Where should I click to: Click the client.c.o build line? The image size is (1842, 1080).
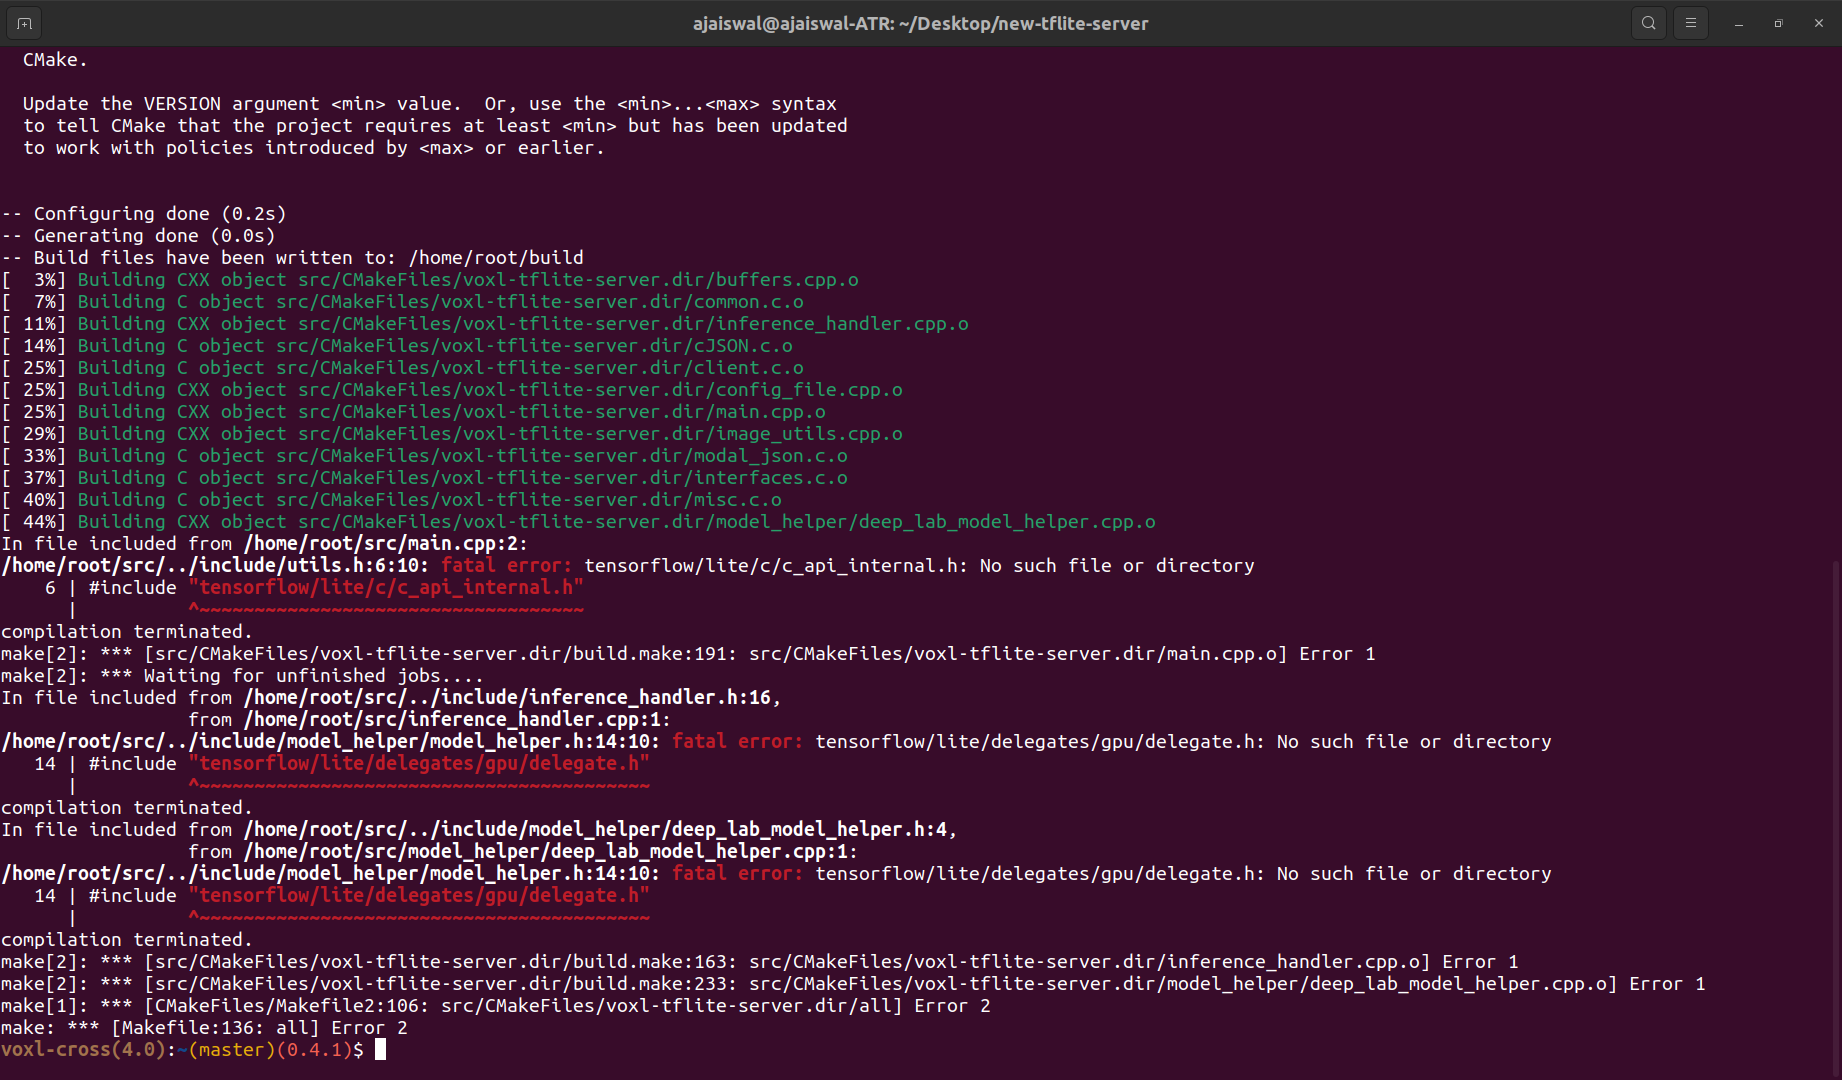(402, 368)
